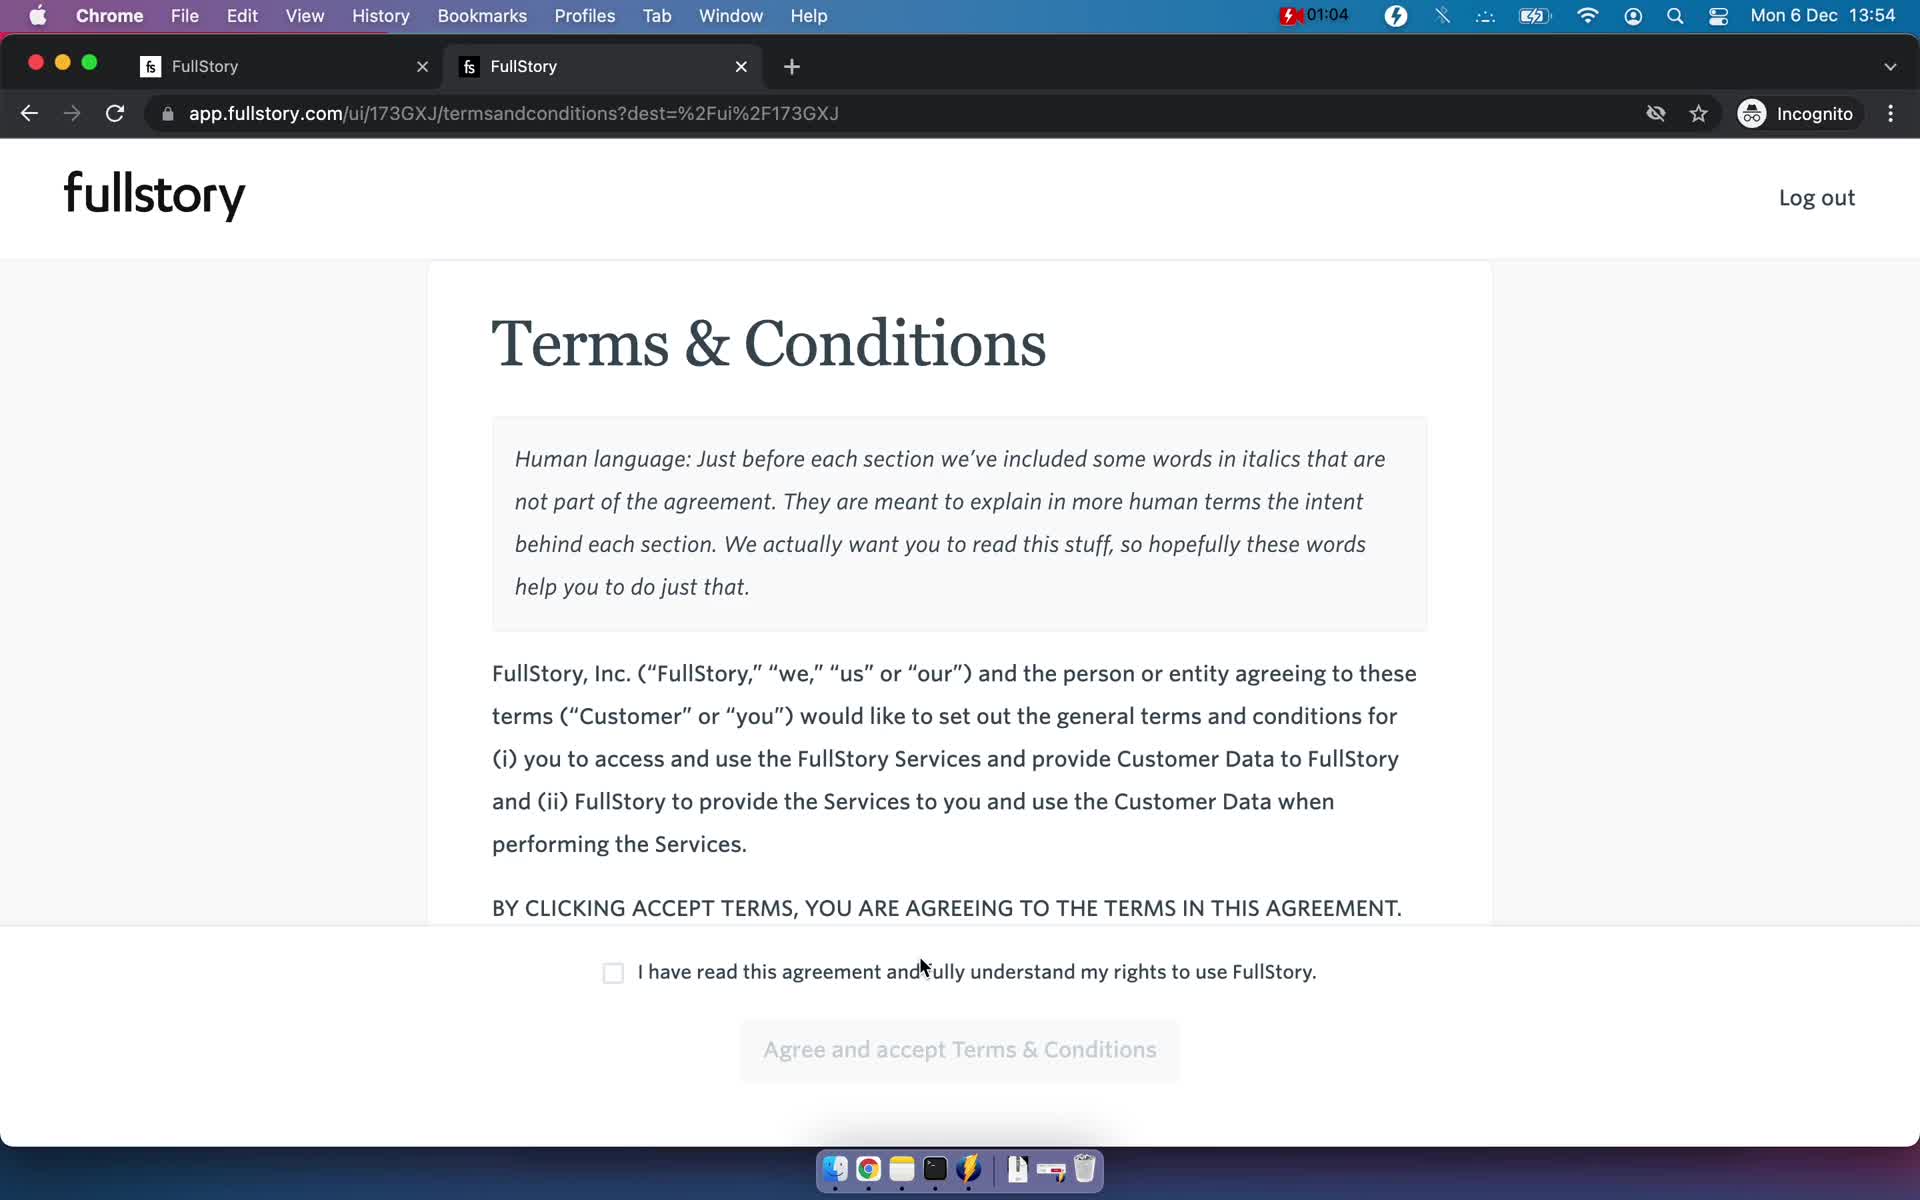Click the FullStory logo icon

pos(155,196)
